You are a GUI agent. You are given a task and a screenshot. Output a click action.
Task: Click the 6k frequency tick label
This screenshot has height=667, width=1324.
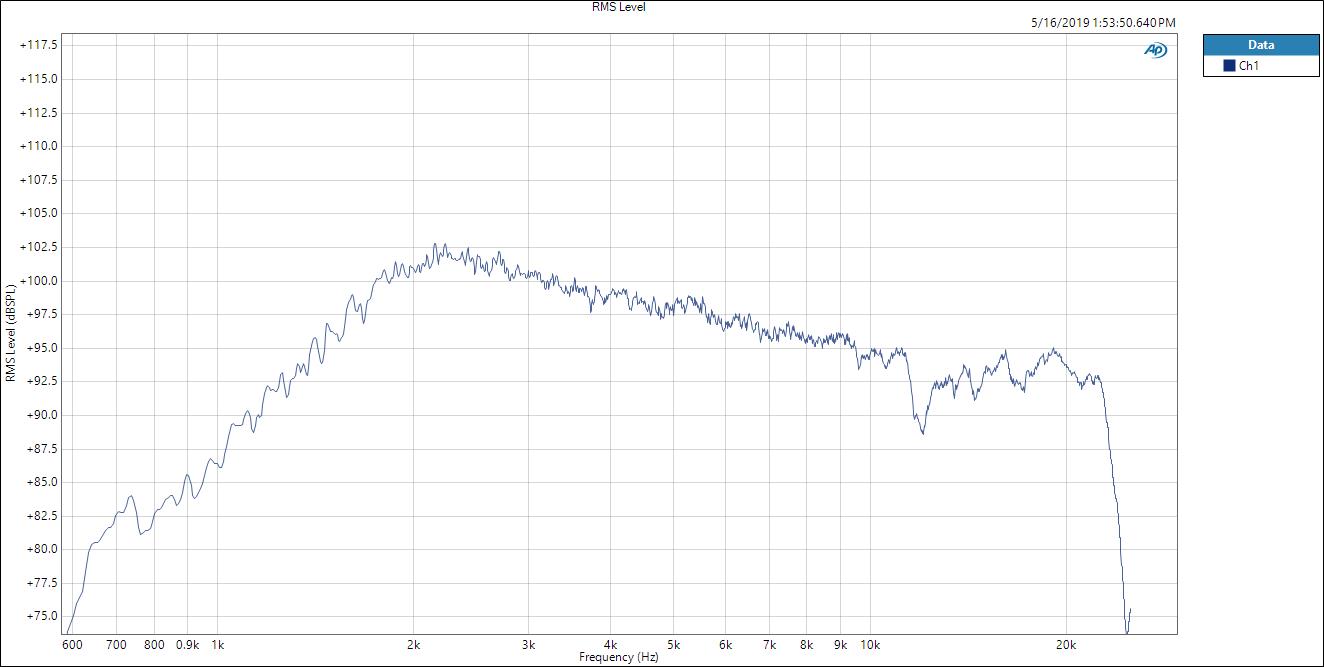pyautogui.click(x=725, y=646)
